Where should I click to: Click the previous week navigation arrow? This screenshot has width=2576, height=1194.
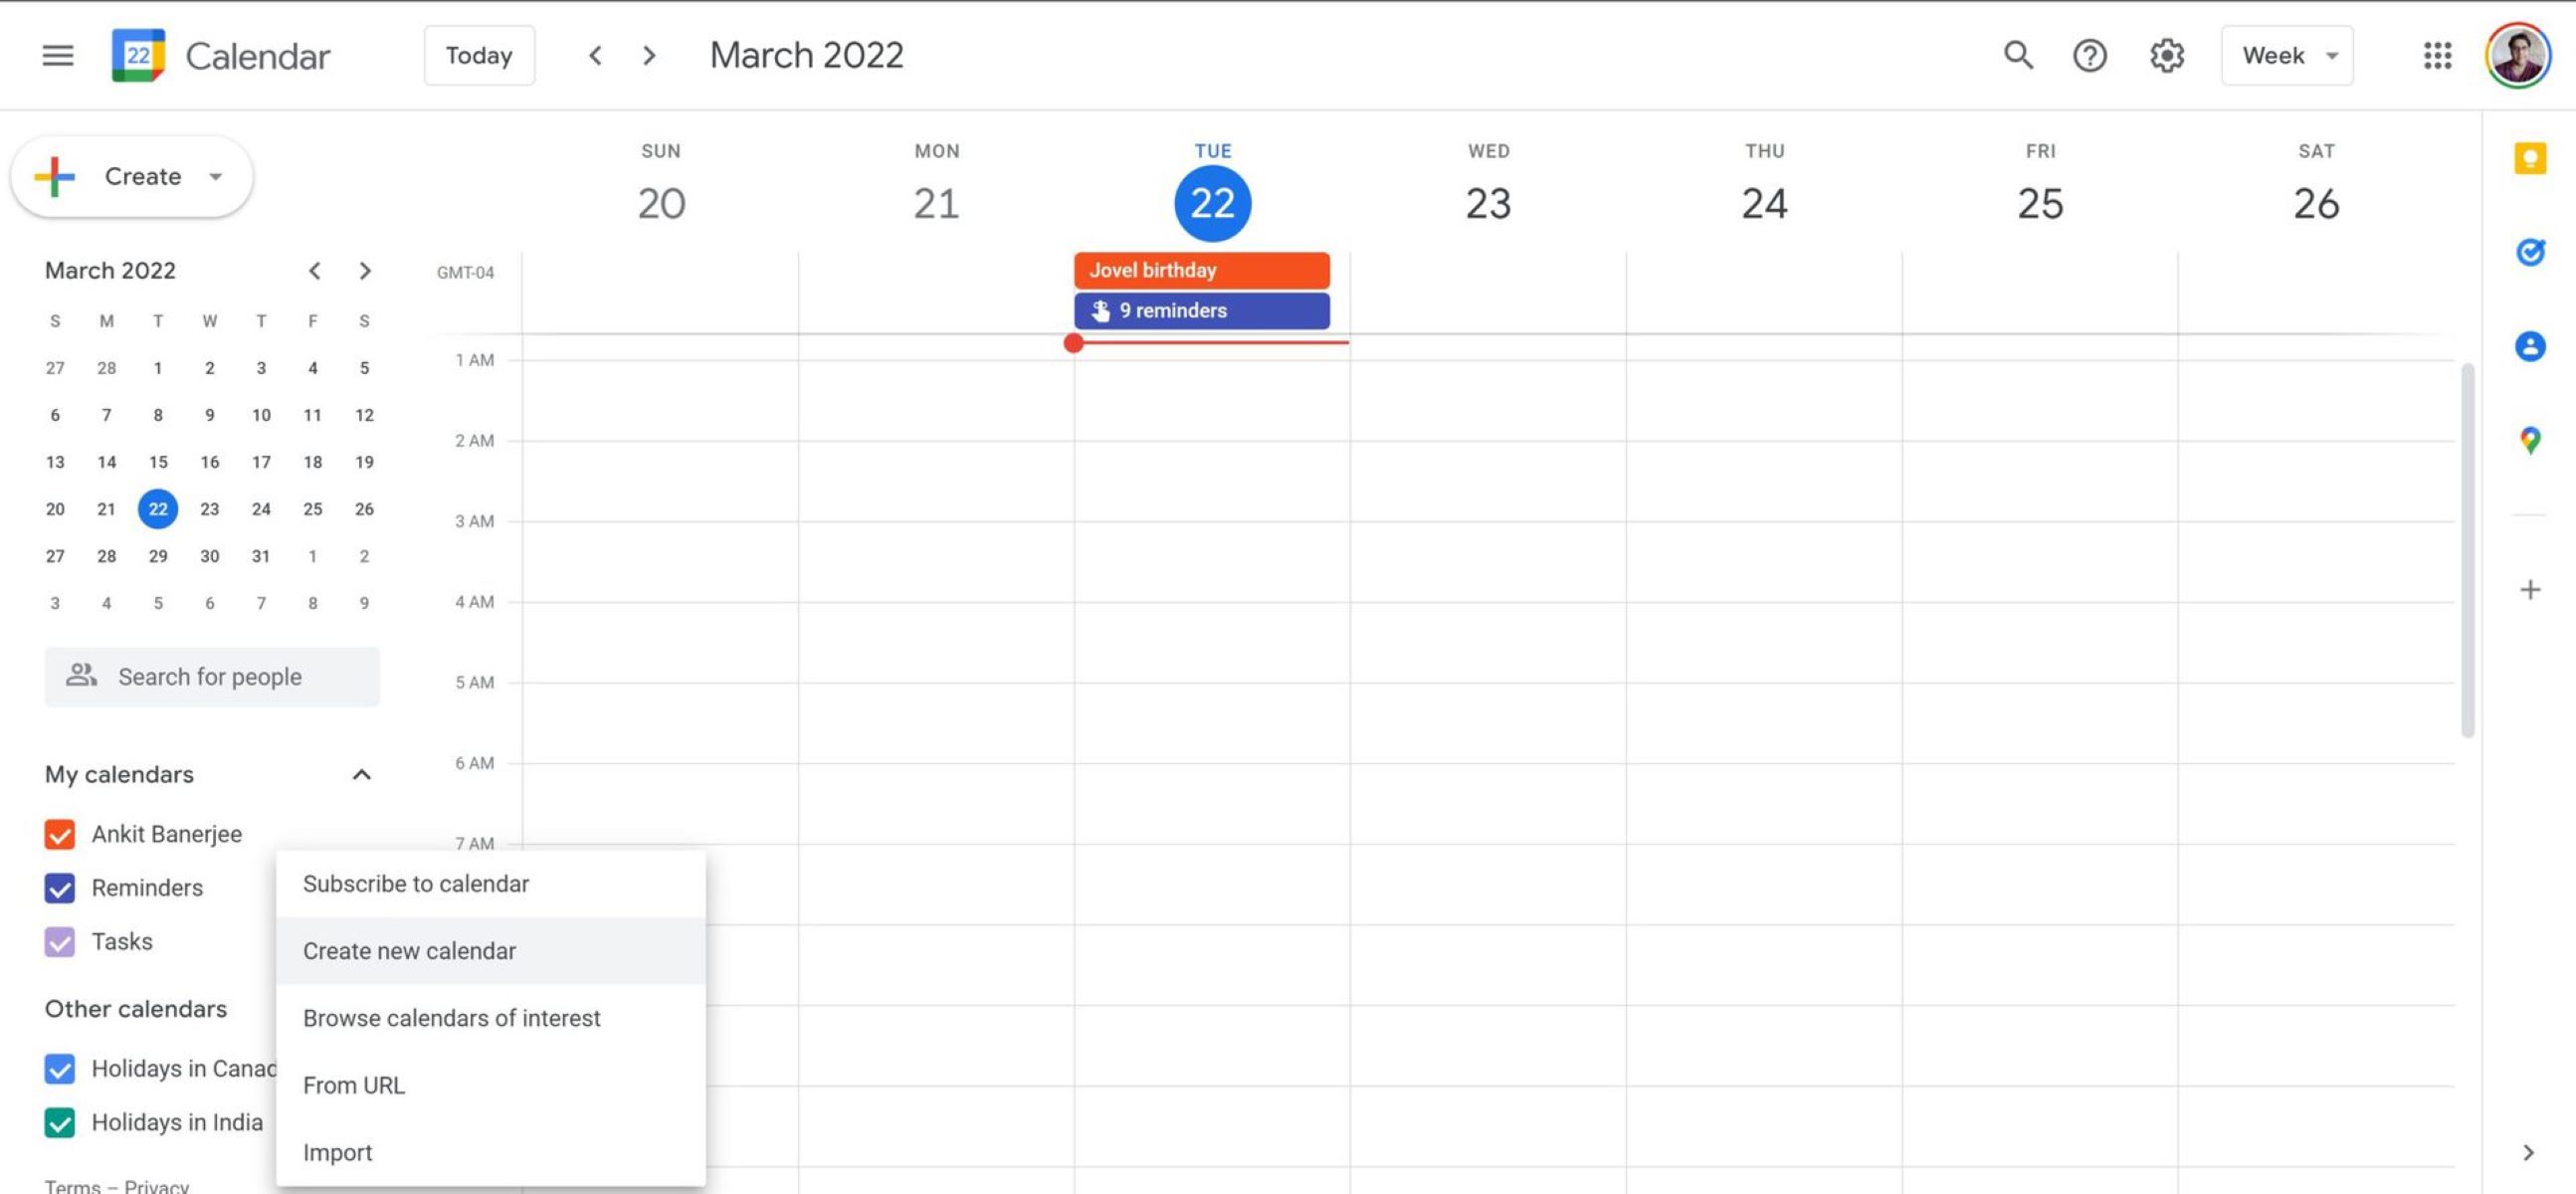tap(595, 56)
